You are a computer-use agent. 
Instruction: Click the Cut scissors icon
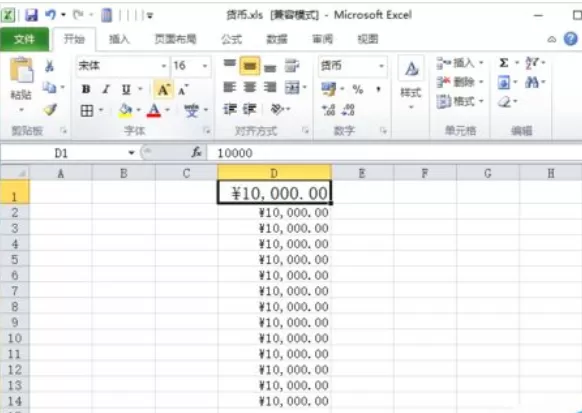[x=49, y=66]
